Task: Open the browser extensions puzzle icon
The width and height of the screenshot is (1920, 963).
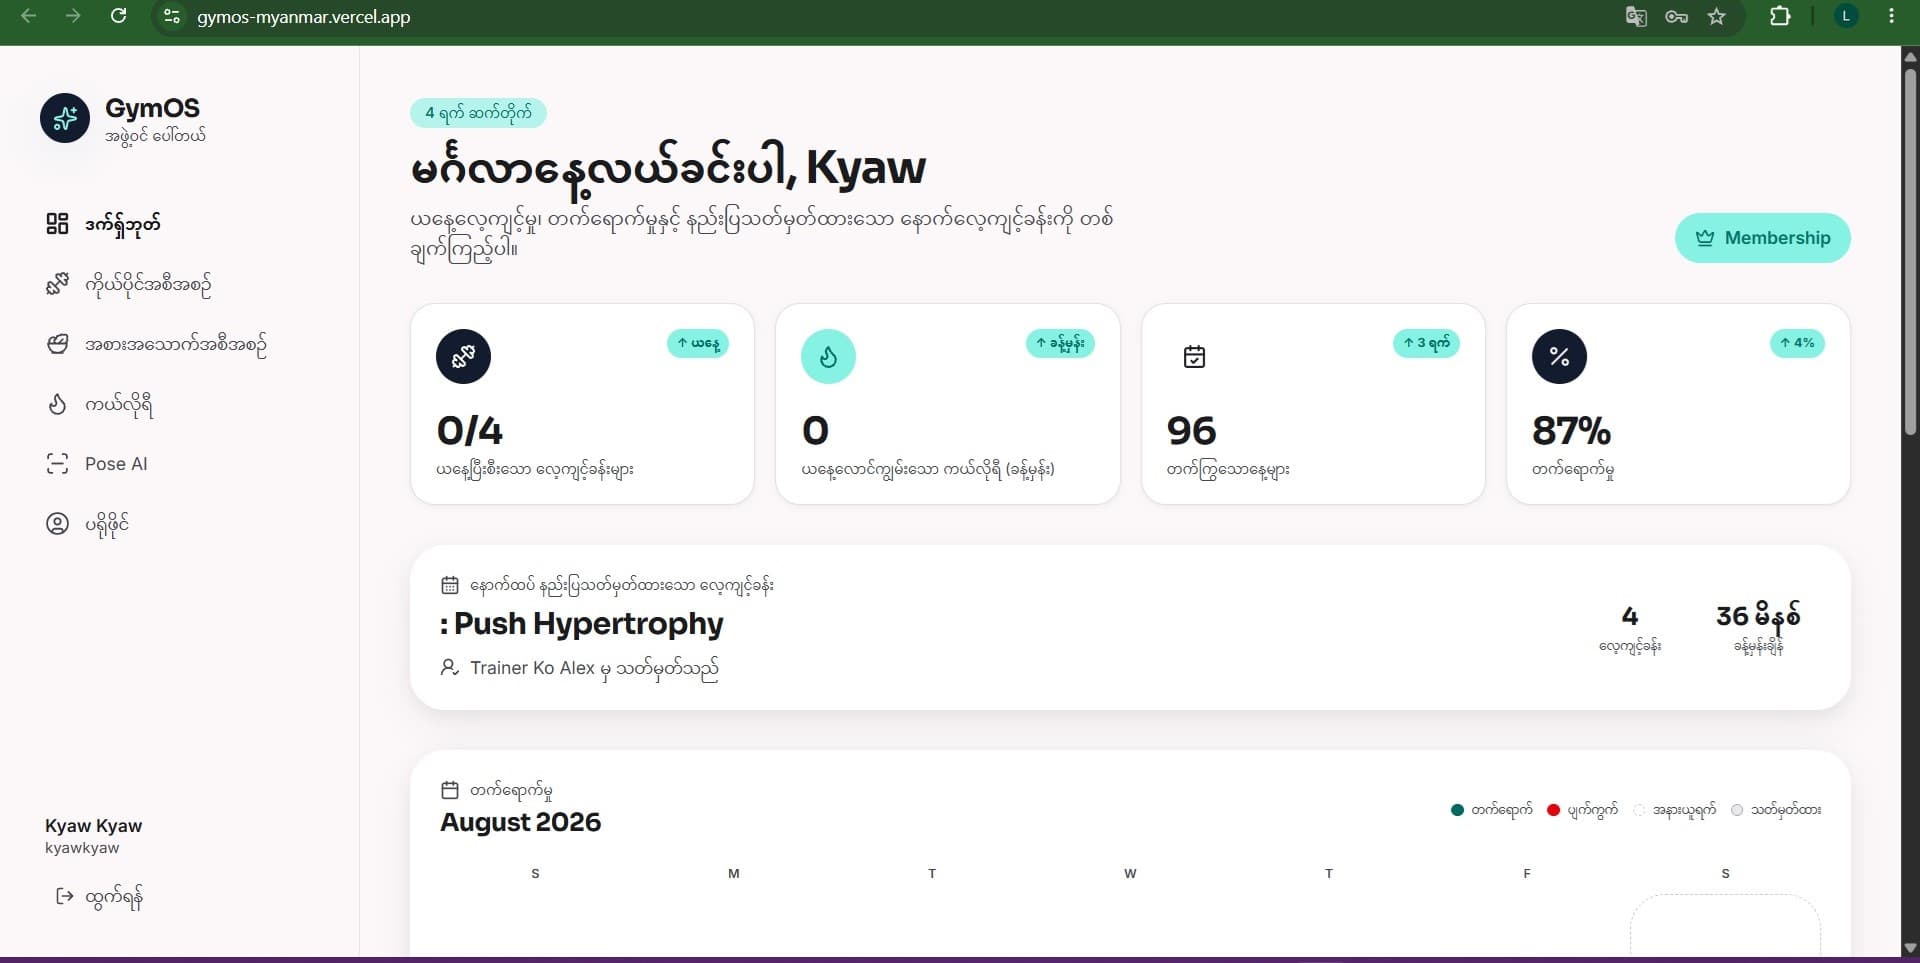Action: [1780, 16]
